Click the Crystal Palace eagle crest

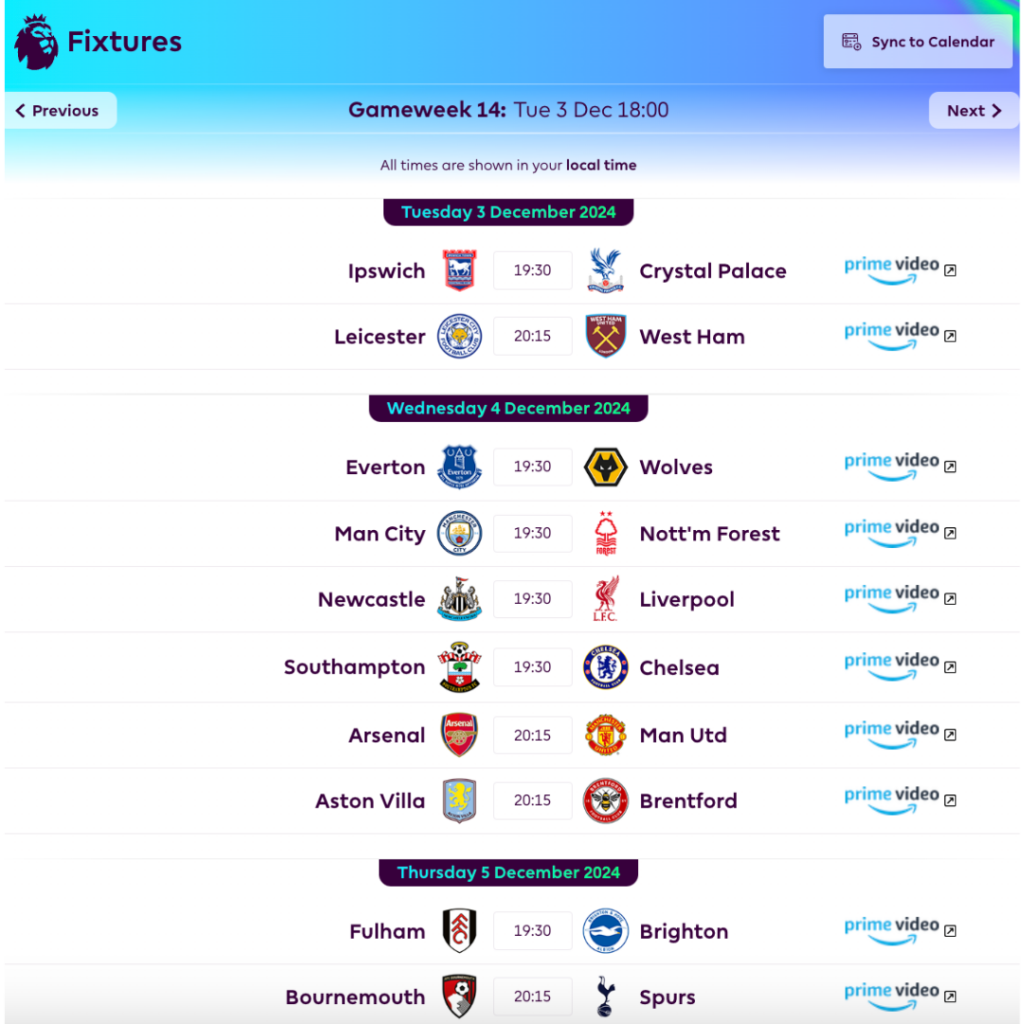[605, 271]
